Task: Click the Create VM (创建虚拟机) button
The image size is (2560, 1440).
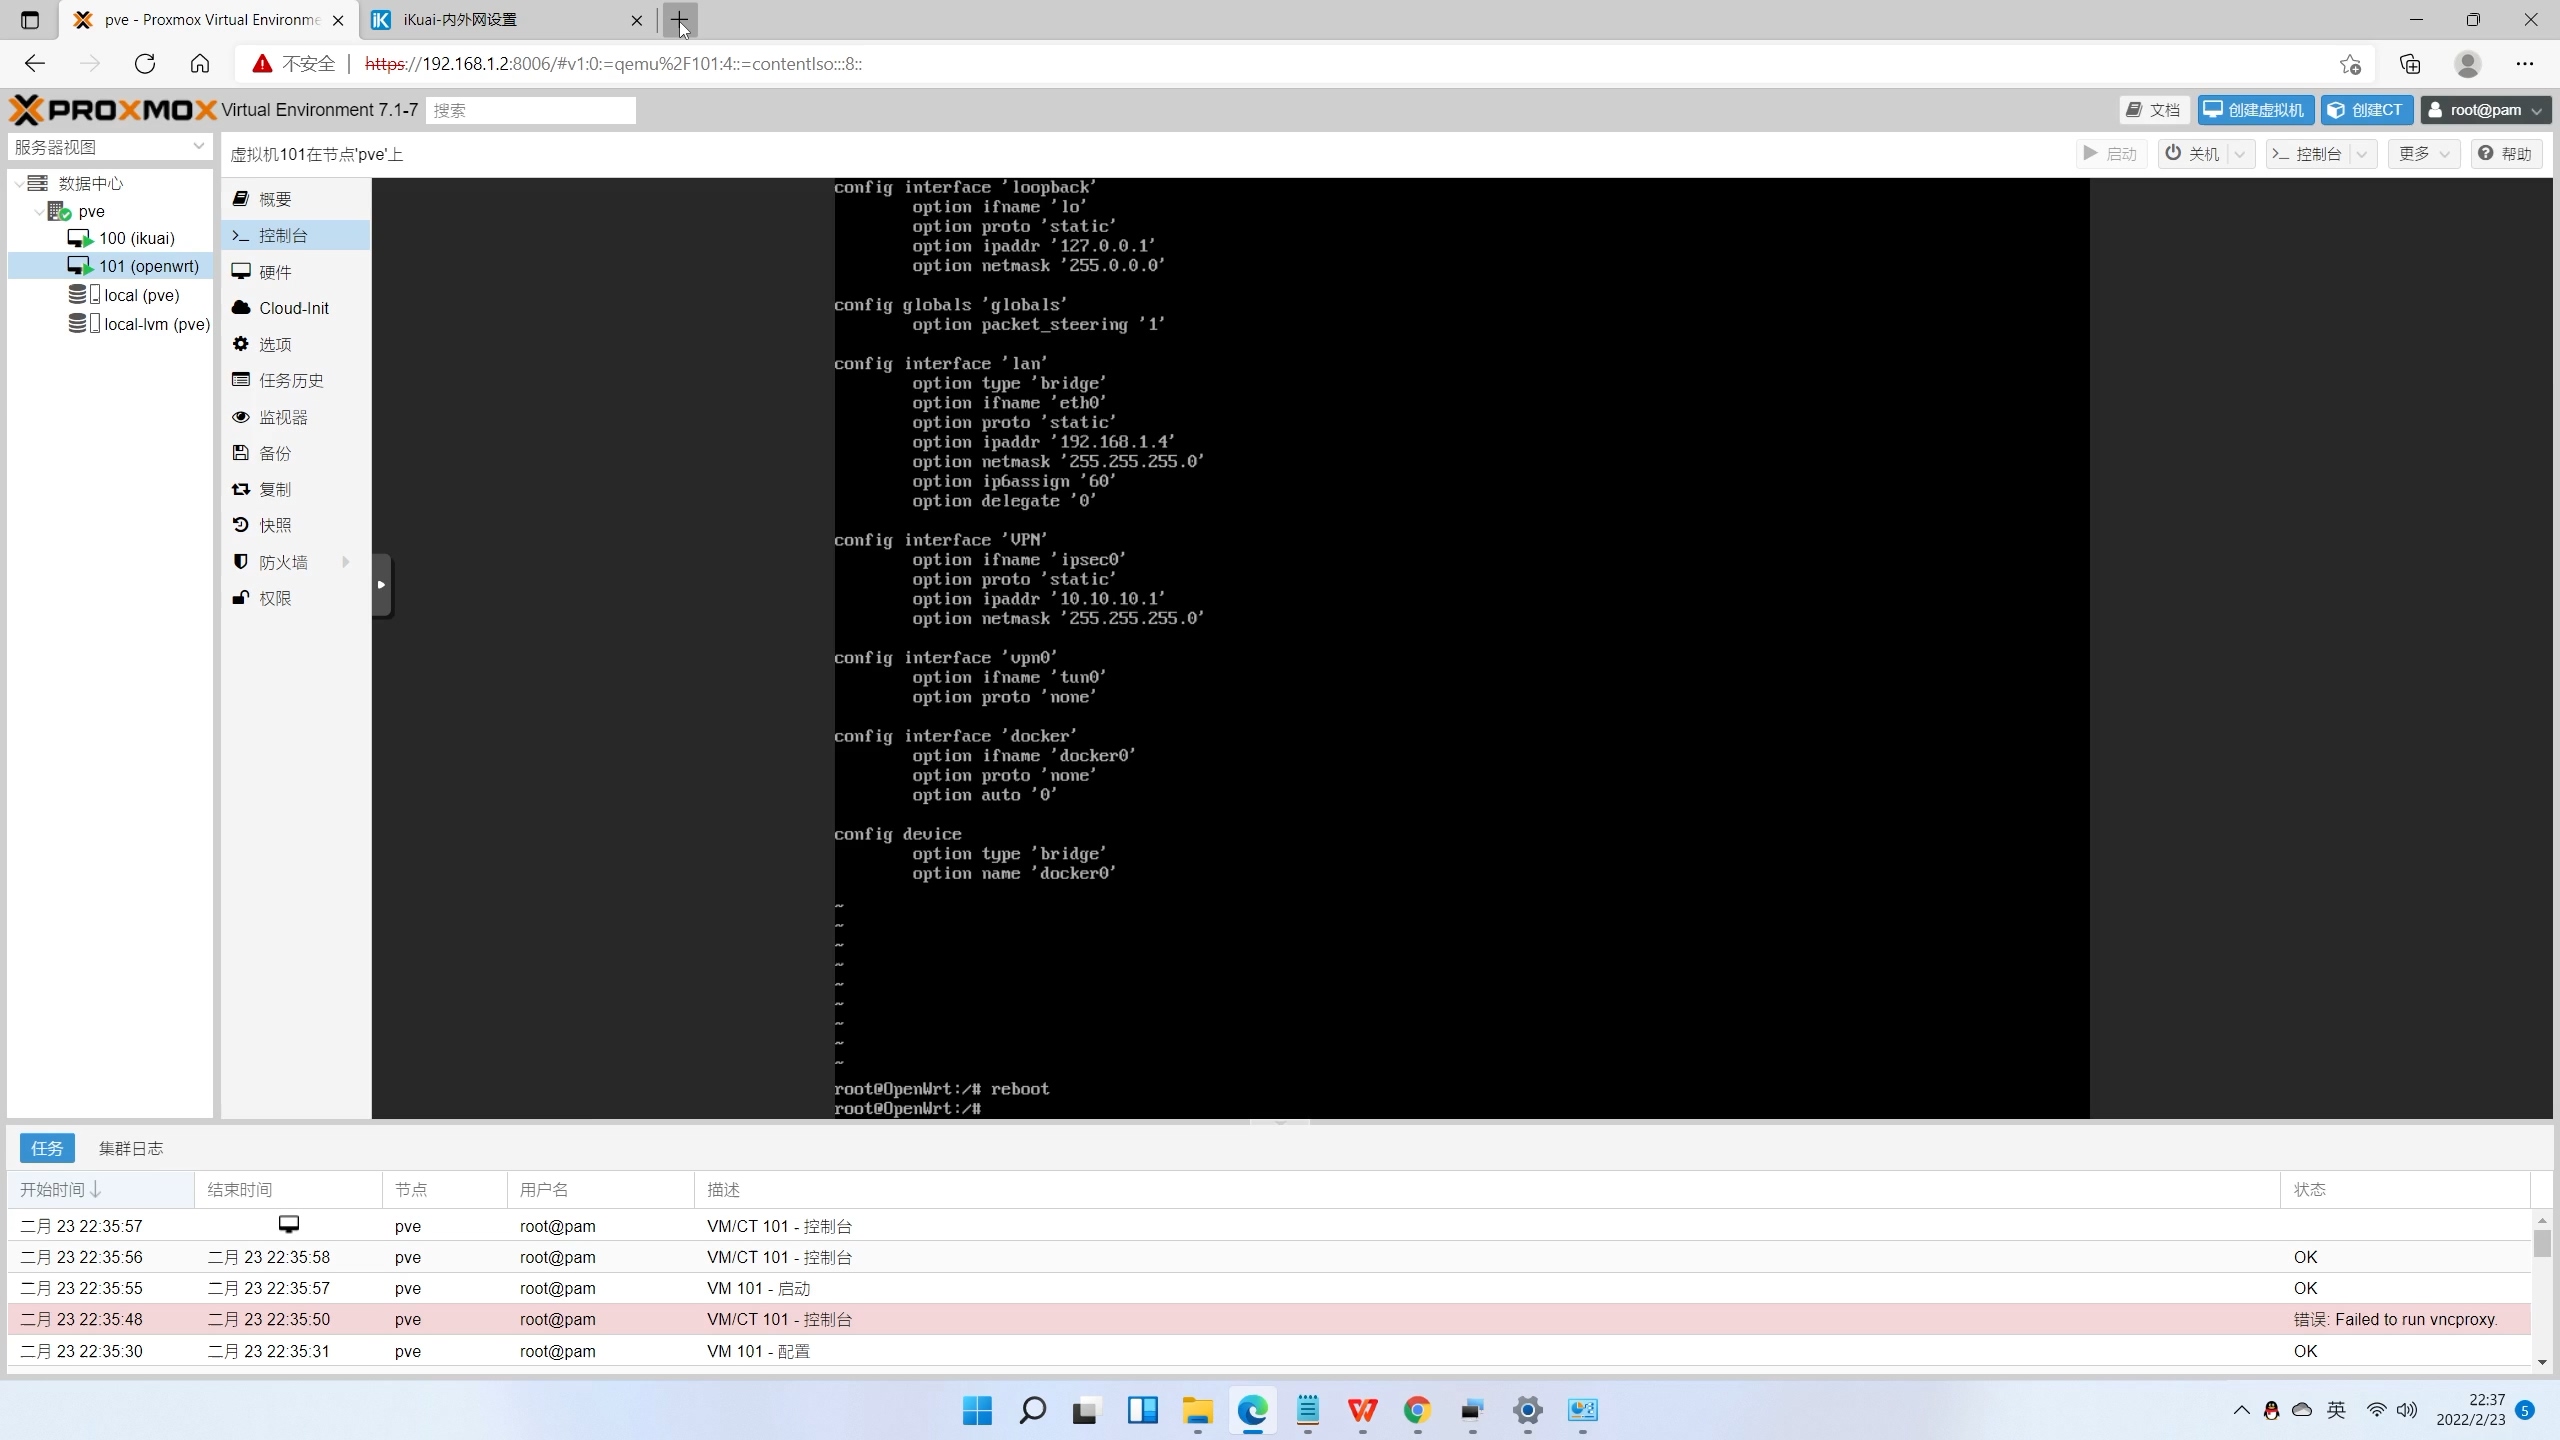Action: (x=2255, y=110)
